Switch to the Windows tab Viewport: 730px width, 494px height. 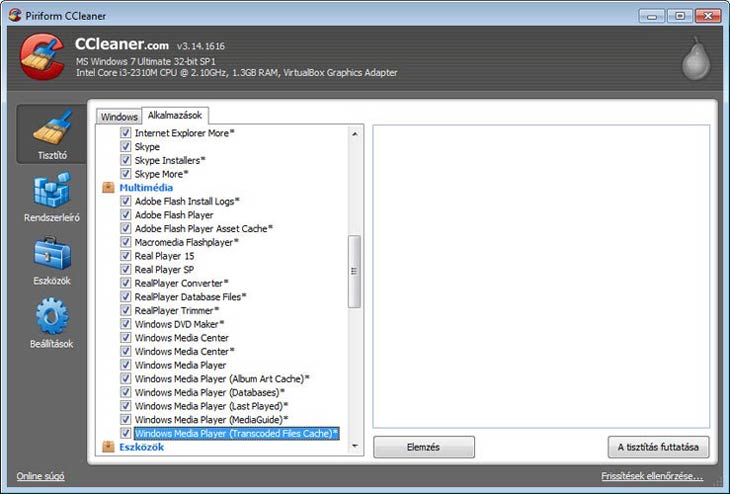click(x=119, y=116)
